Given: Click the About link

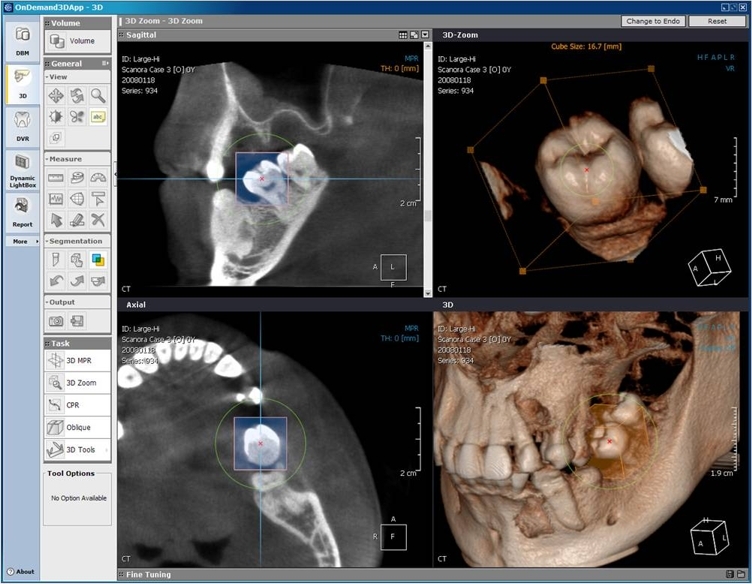Looking at the screenshot, I should (21, 572).
